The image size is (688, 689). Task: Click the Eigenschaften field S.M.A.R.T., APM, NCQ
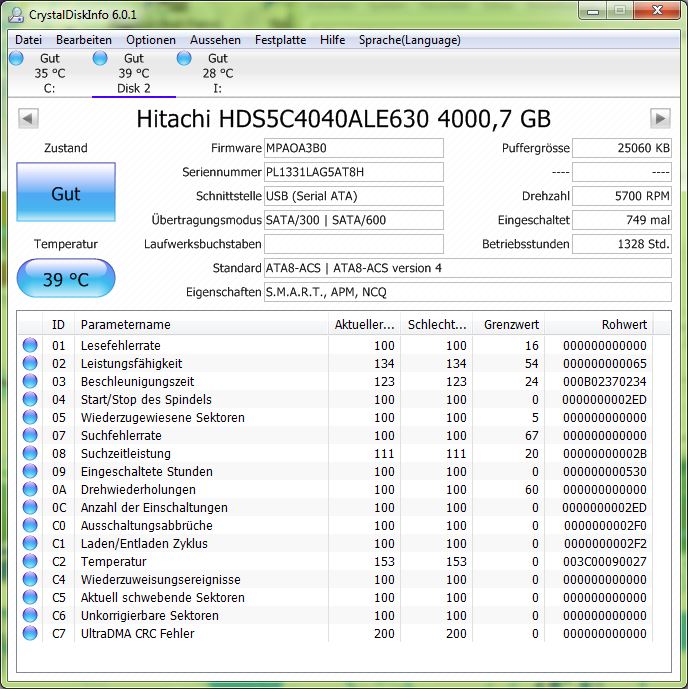[x=468, y=292]
